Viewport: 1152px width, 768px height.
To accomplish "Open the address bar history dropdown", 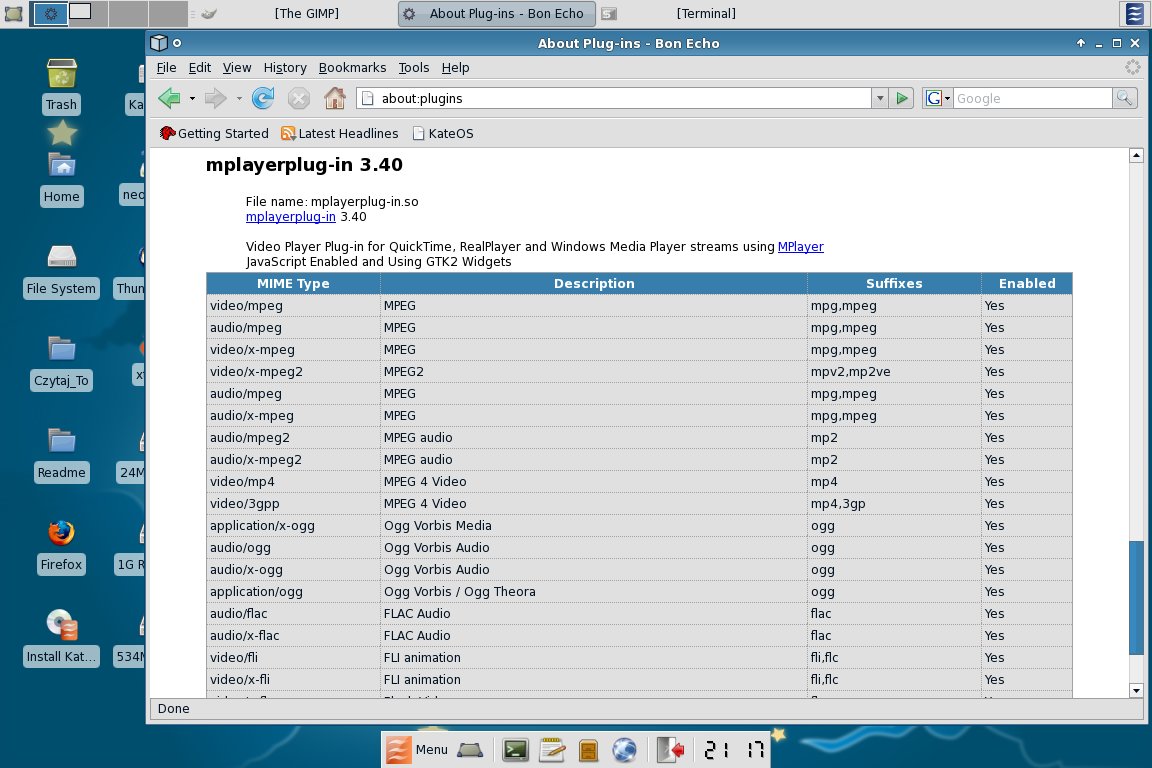I will coord(879,98).
